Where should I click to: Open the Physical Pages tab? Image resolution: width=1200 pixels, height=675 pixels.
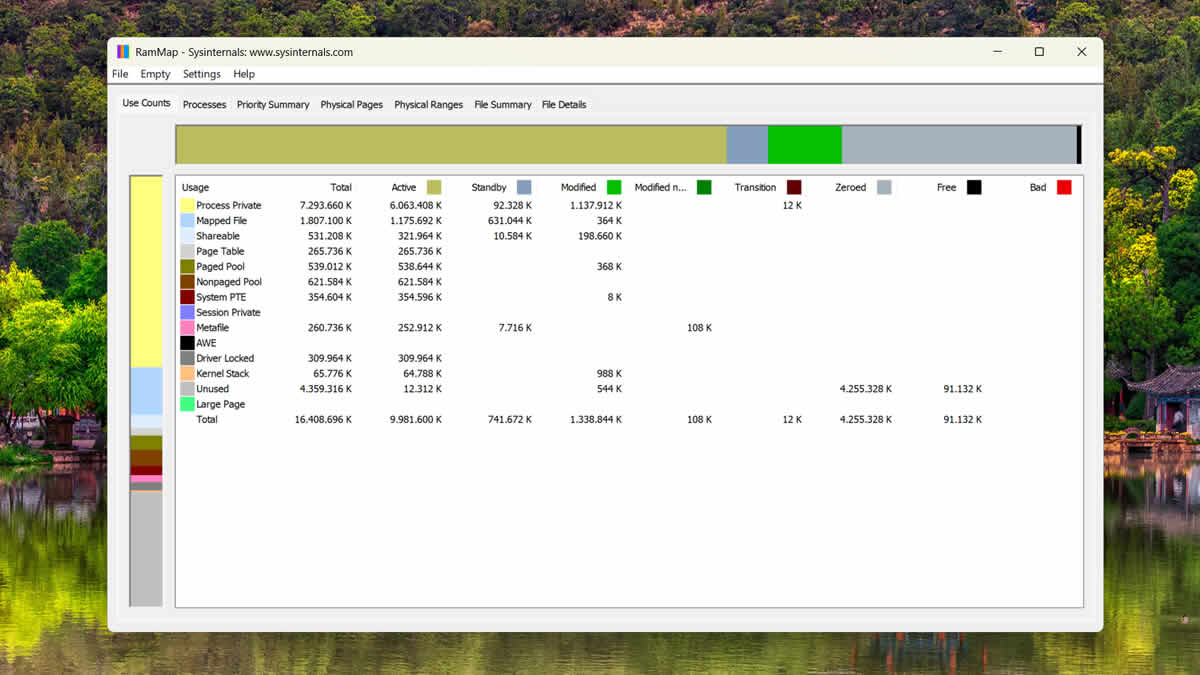(351, 104)
